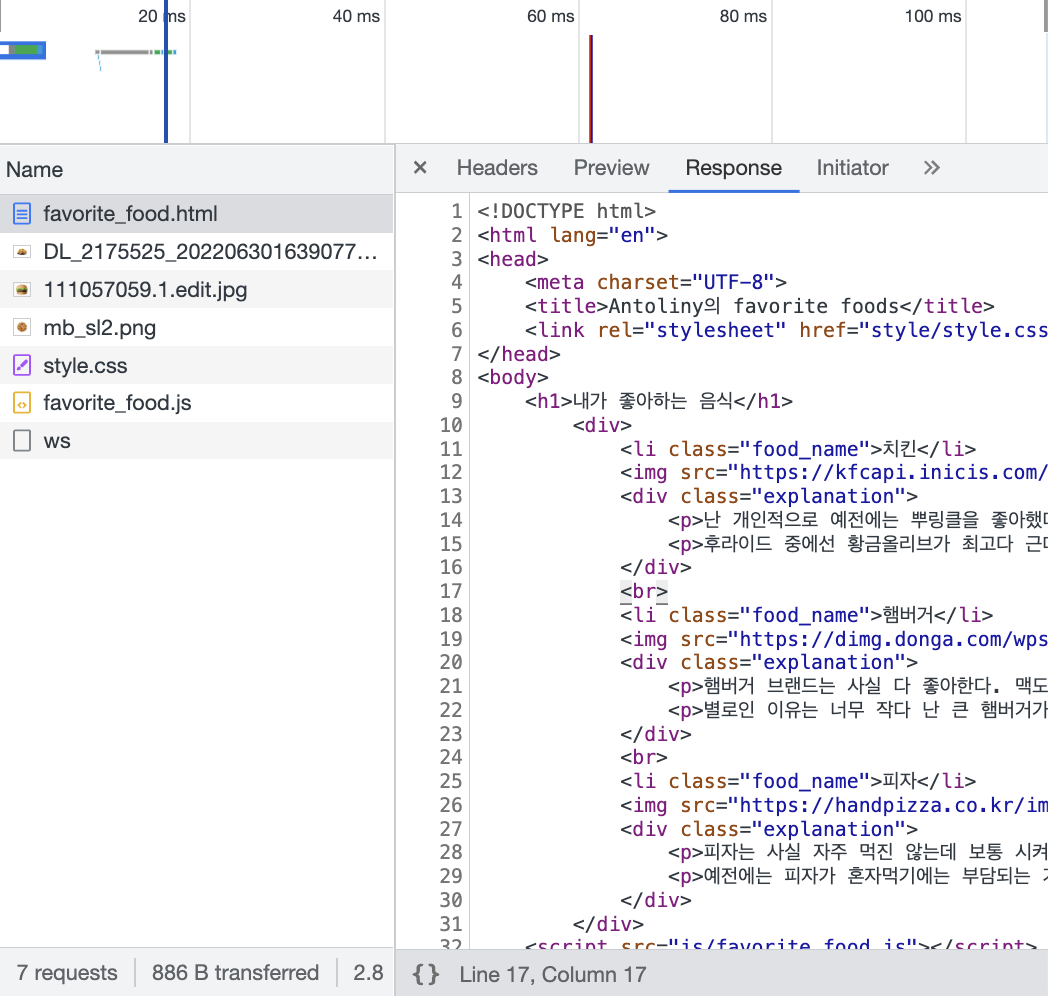The image size is (1048, 996).
Task: Click the br tag on line 17
Action: click(644, 591)
